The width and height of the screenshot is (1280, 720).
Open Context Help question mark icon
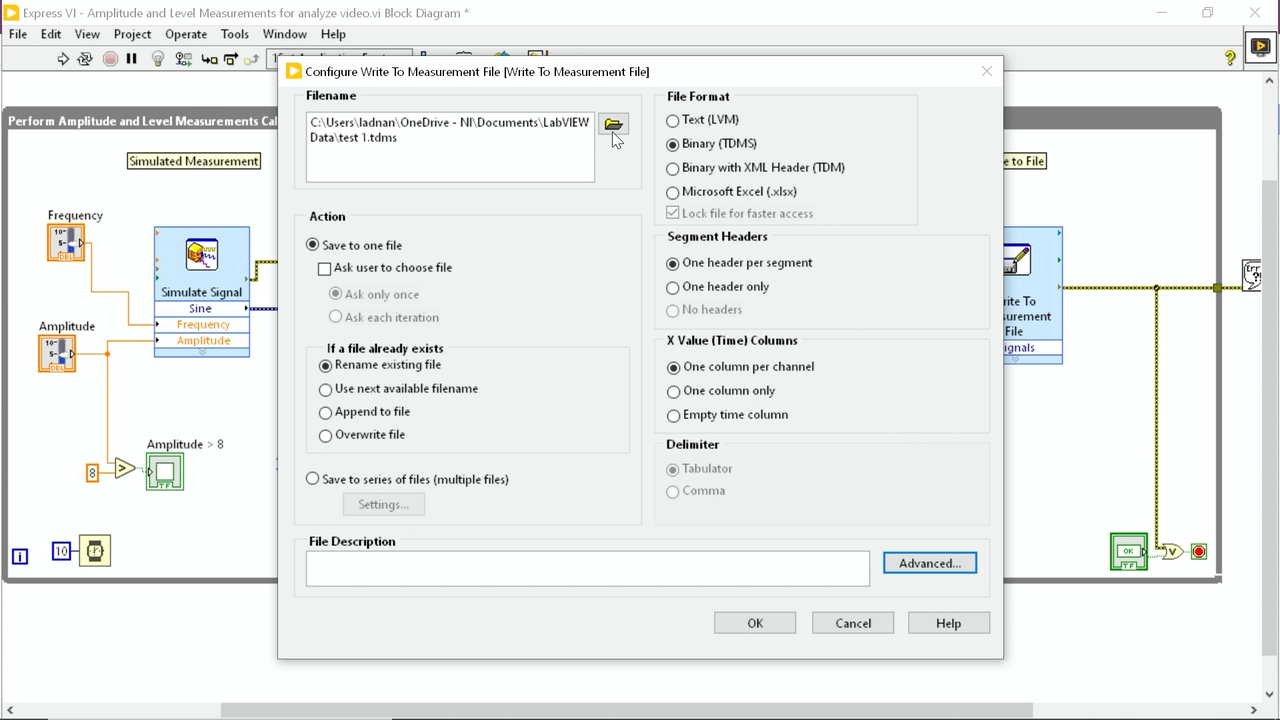[x=1230, y=59]
